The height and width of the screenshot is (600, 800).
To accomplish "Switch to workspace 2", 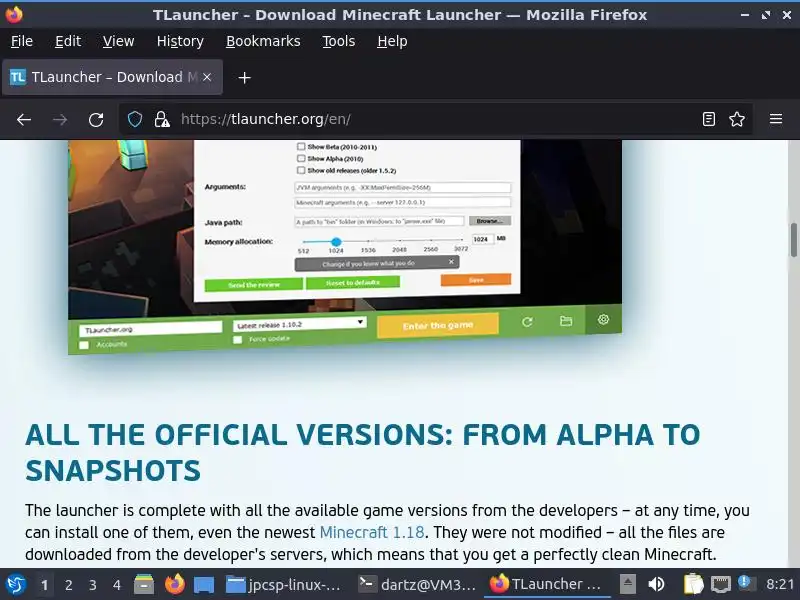I will coord(68,585).
